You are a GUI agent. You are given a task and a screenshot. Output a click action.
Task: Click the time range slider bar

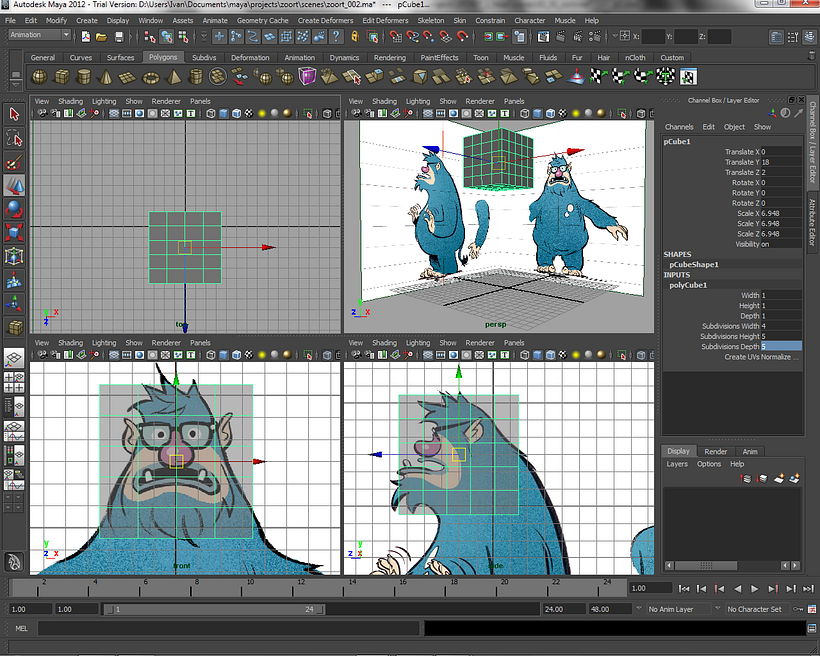click(x=214, y=609)
